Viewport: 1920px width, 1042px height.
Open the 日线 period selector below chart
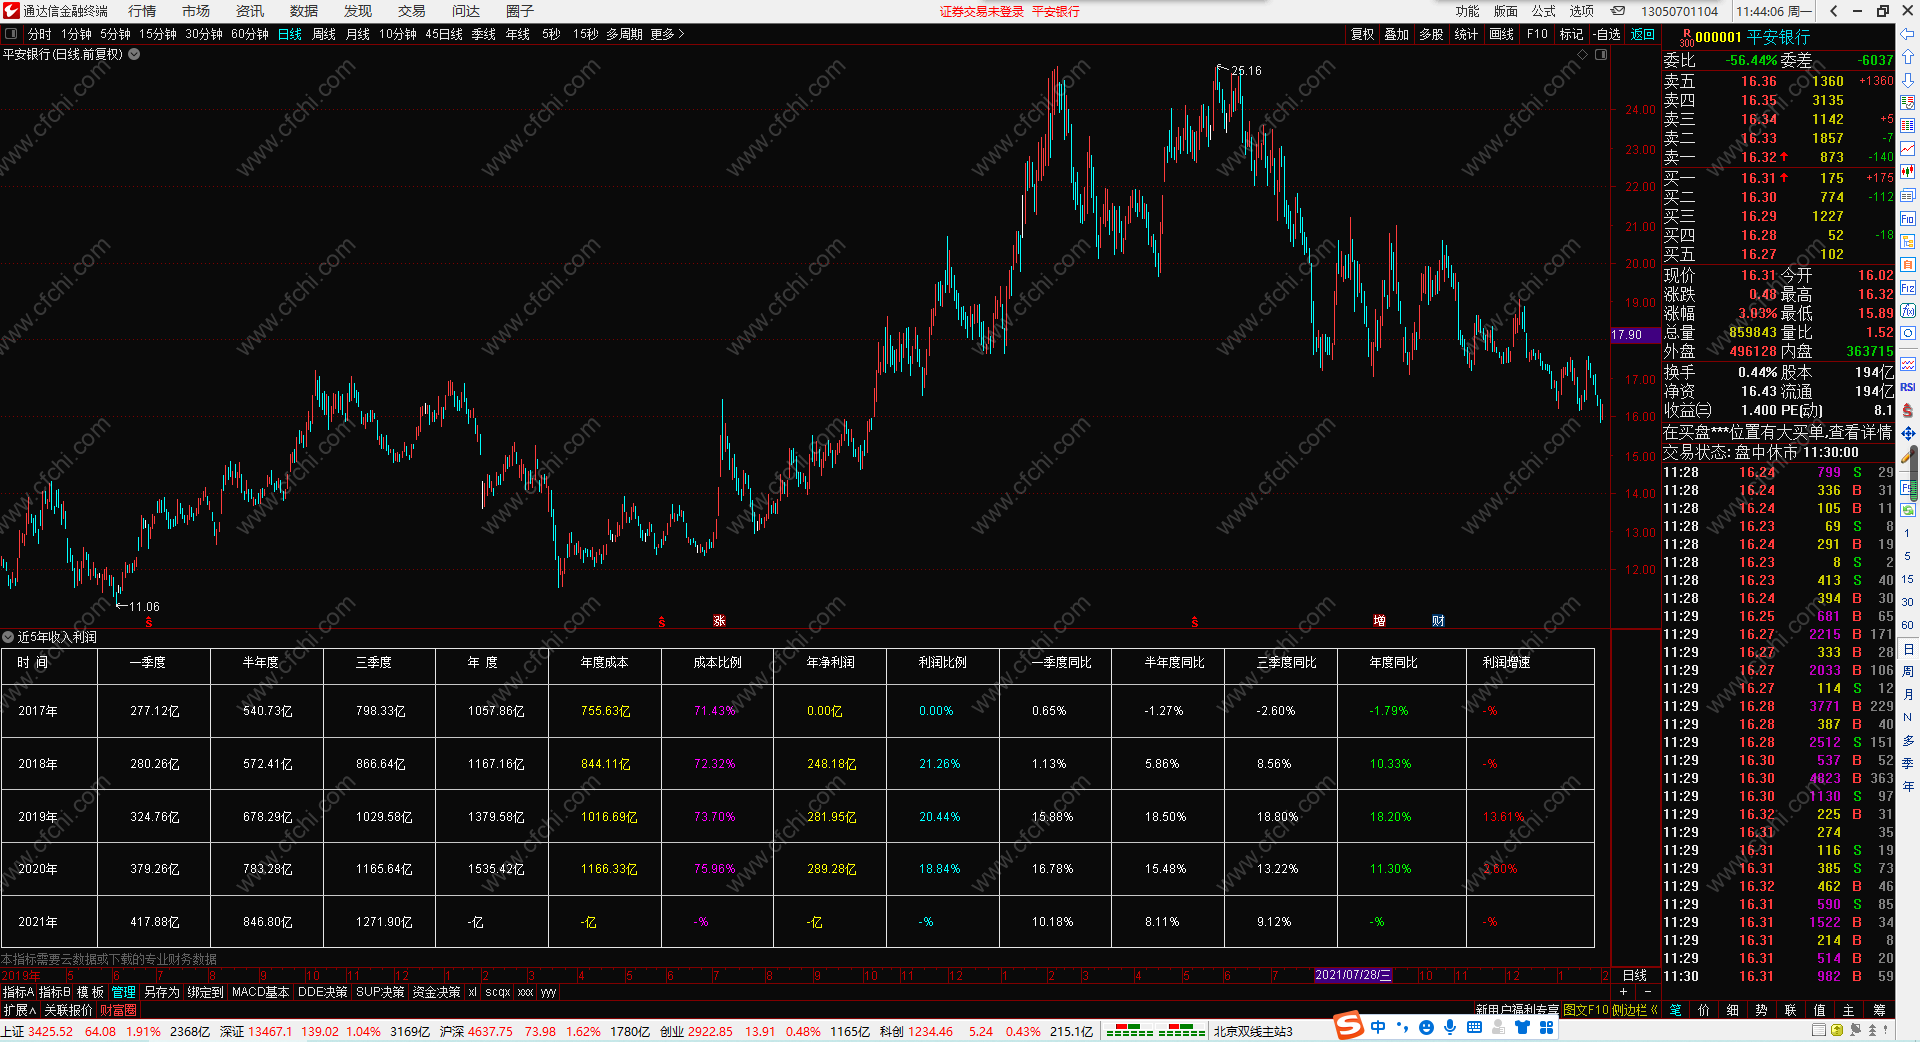click(x=1635, y=975)
